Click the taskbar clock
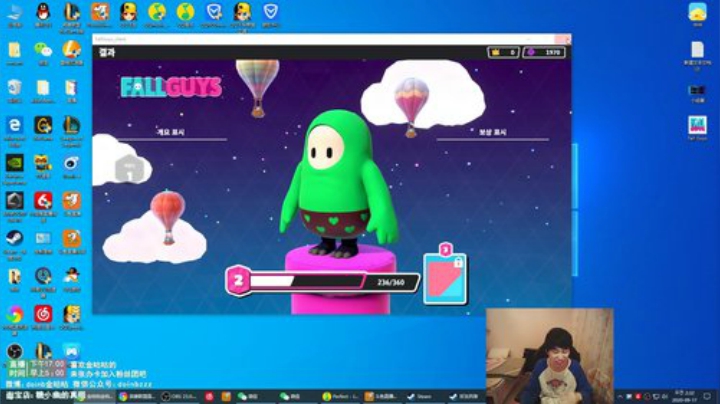 point(684,396)
